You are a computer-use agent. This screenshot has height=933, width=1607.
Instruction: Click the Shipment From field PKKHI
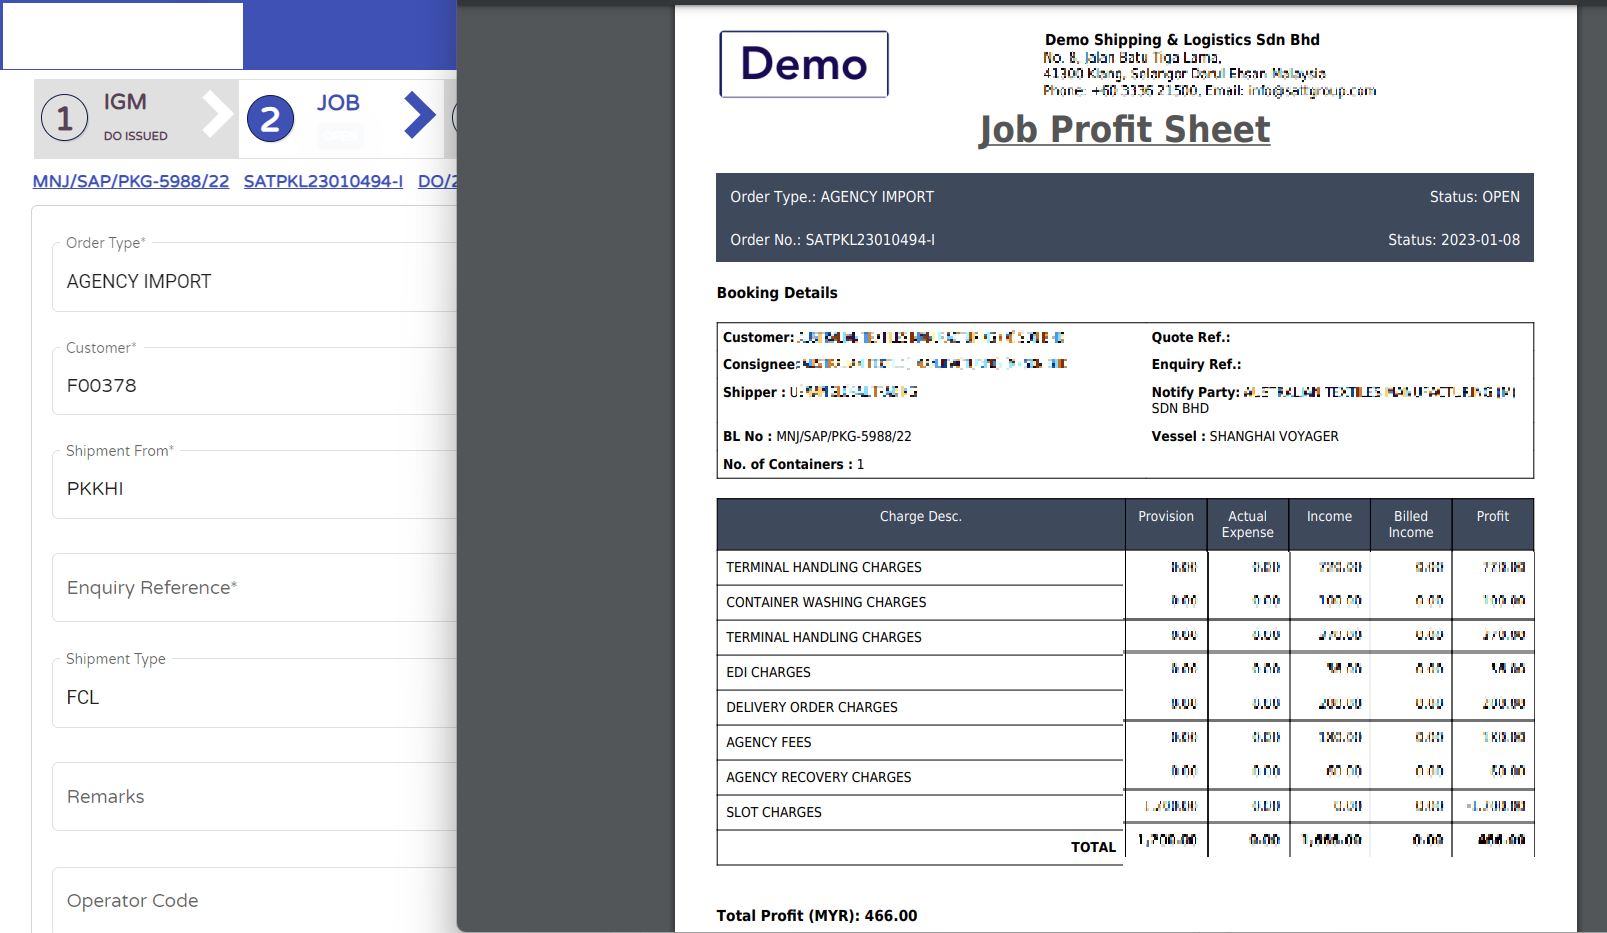(x=254, y=485)
